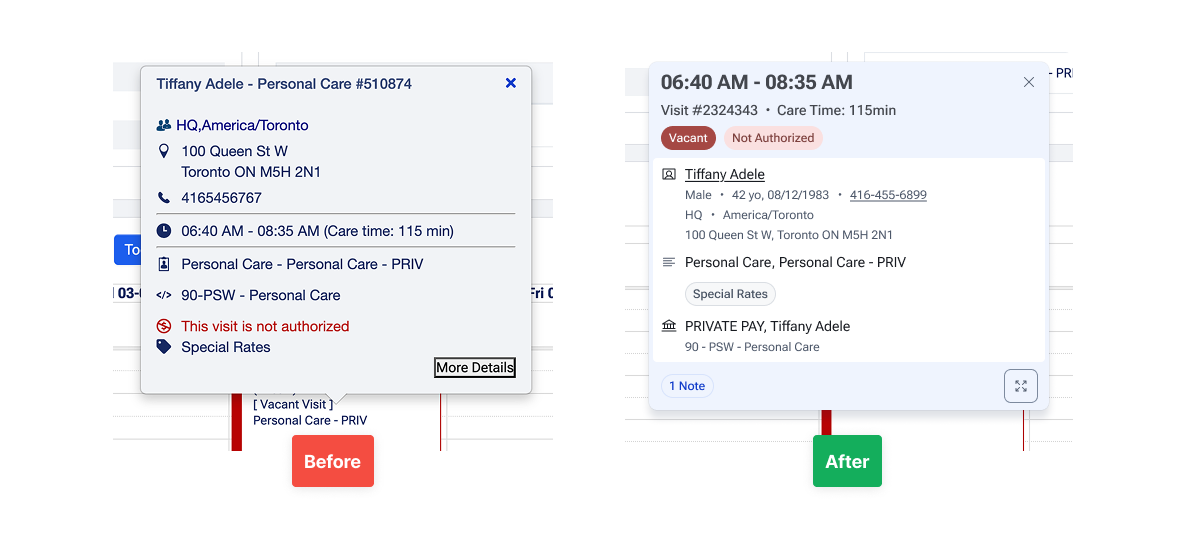This screenshot has height=549, width=1186.
Task: Click the phone number 416-455-6899 link
Action: click(x=888, y=195)
